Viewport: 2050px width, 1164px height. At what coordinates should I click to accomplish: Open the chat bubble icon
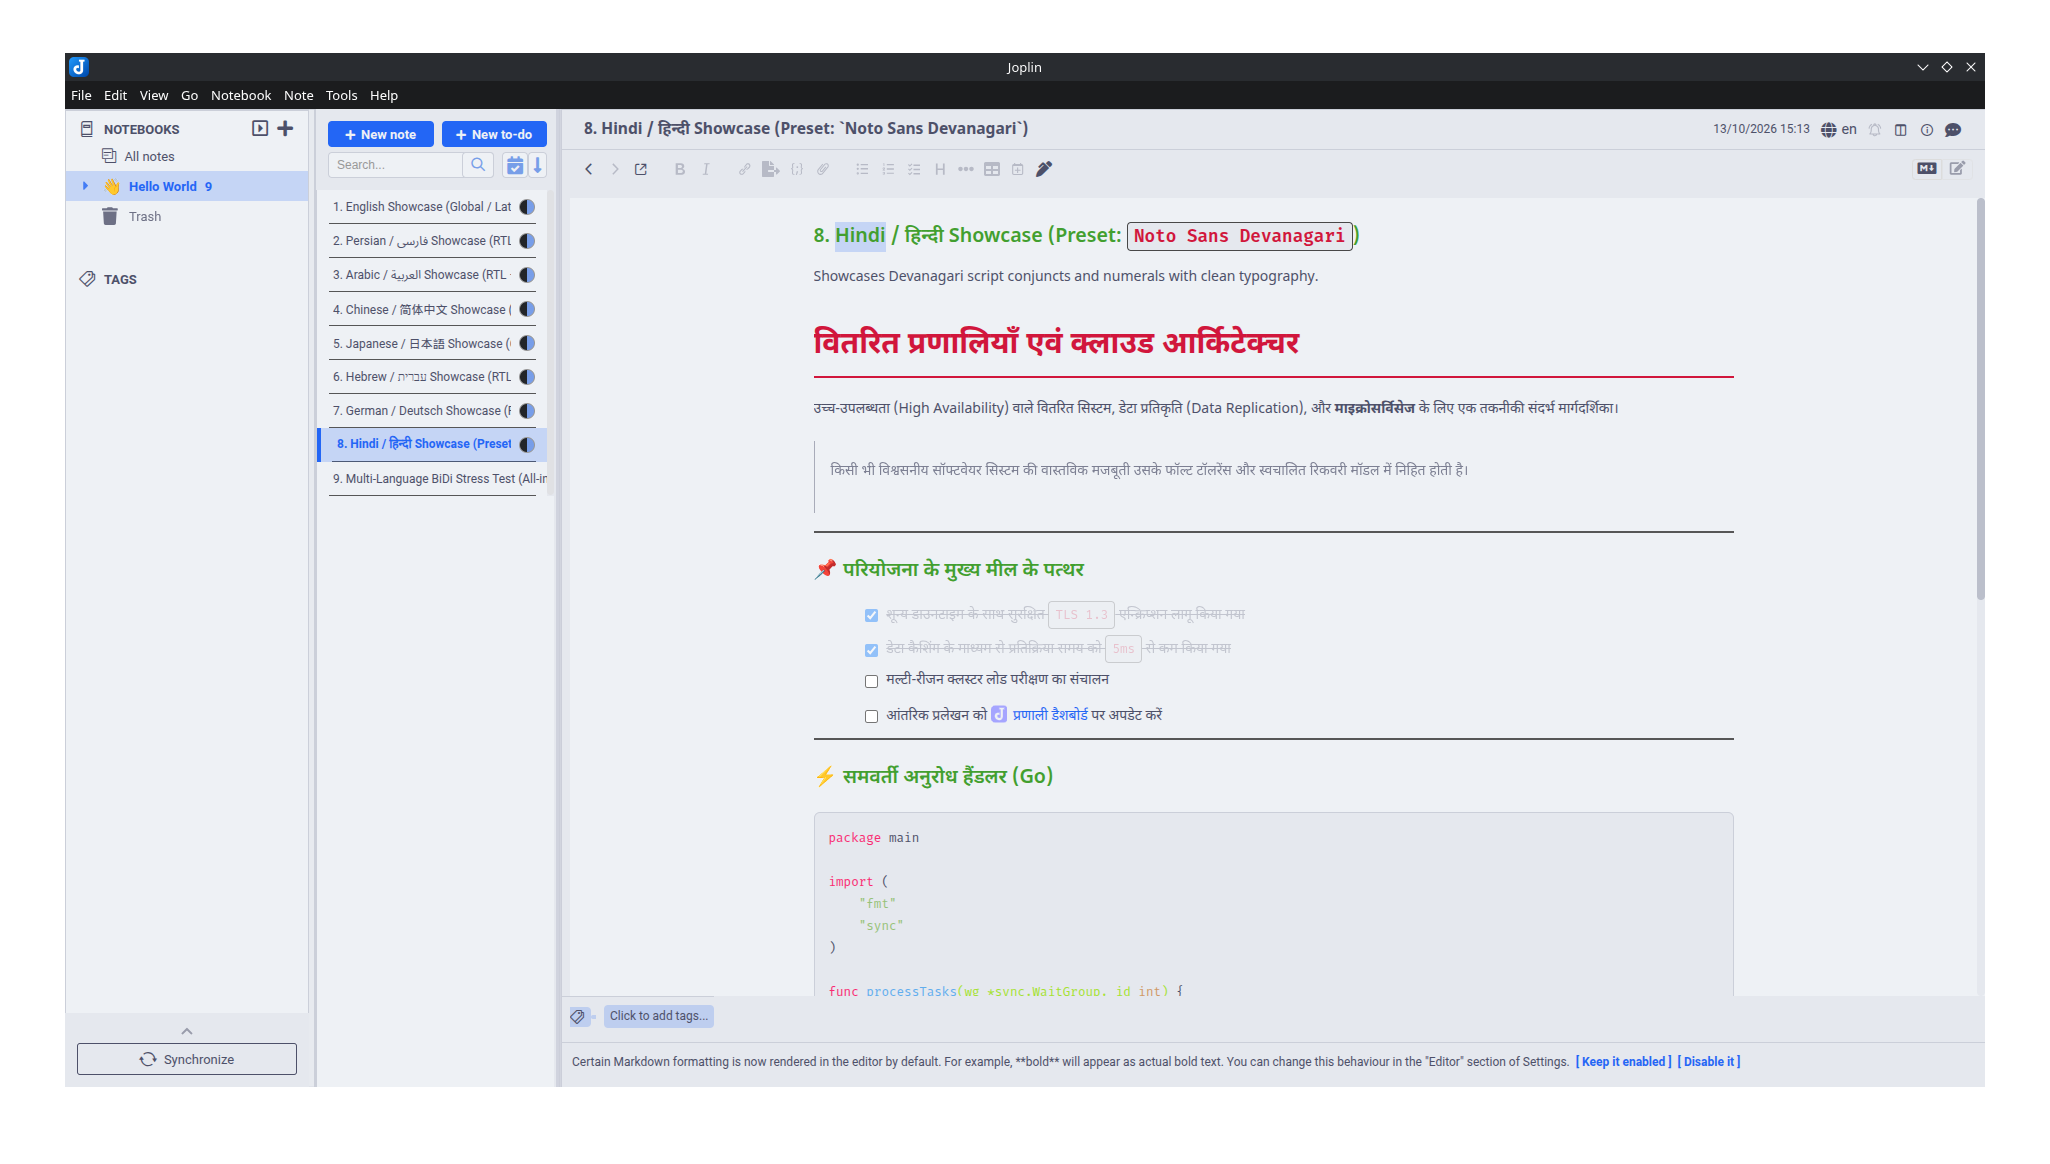[x=1953, y=130]
